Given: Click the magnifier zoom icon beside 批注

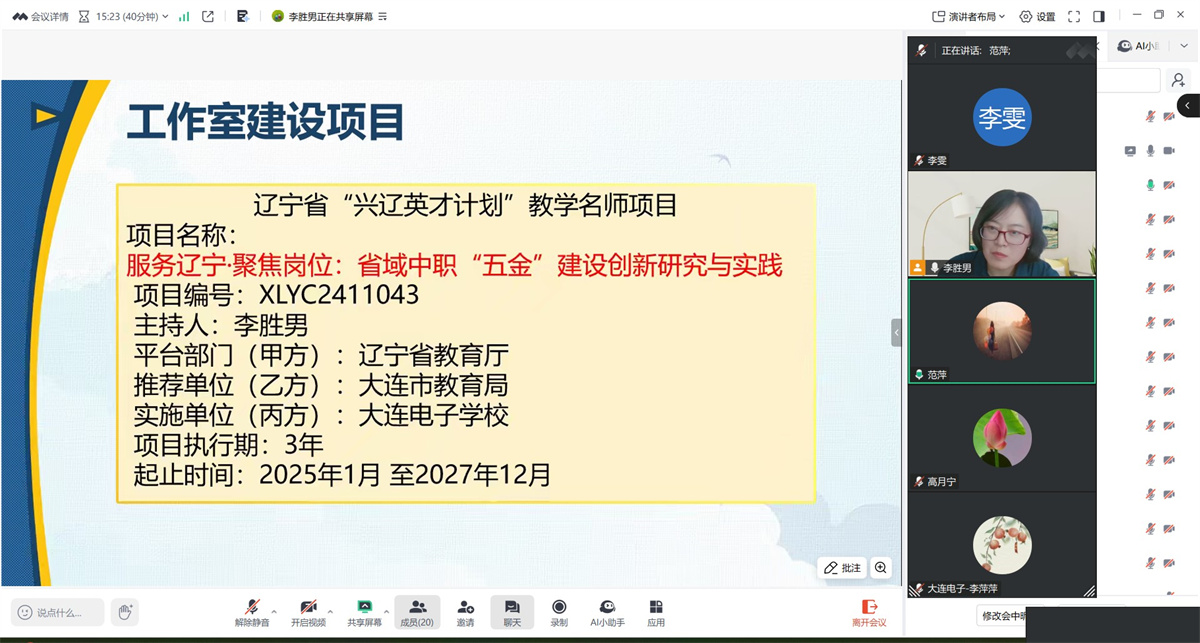Looking at the screenshot, I should (881, 568).
